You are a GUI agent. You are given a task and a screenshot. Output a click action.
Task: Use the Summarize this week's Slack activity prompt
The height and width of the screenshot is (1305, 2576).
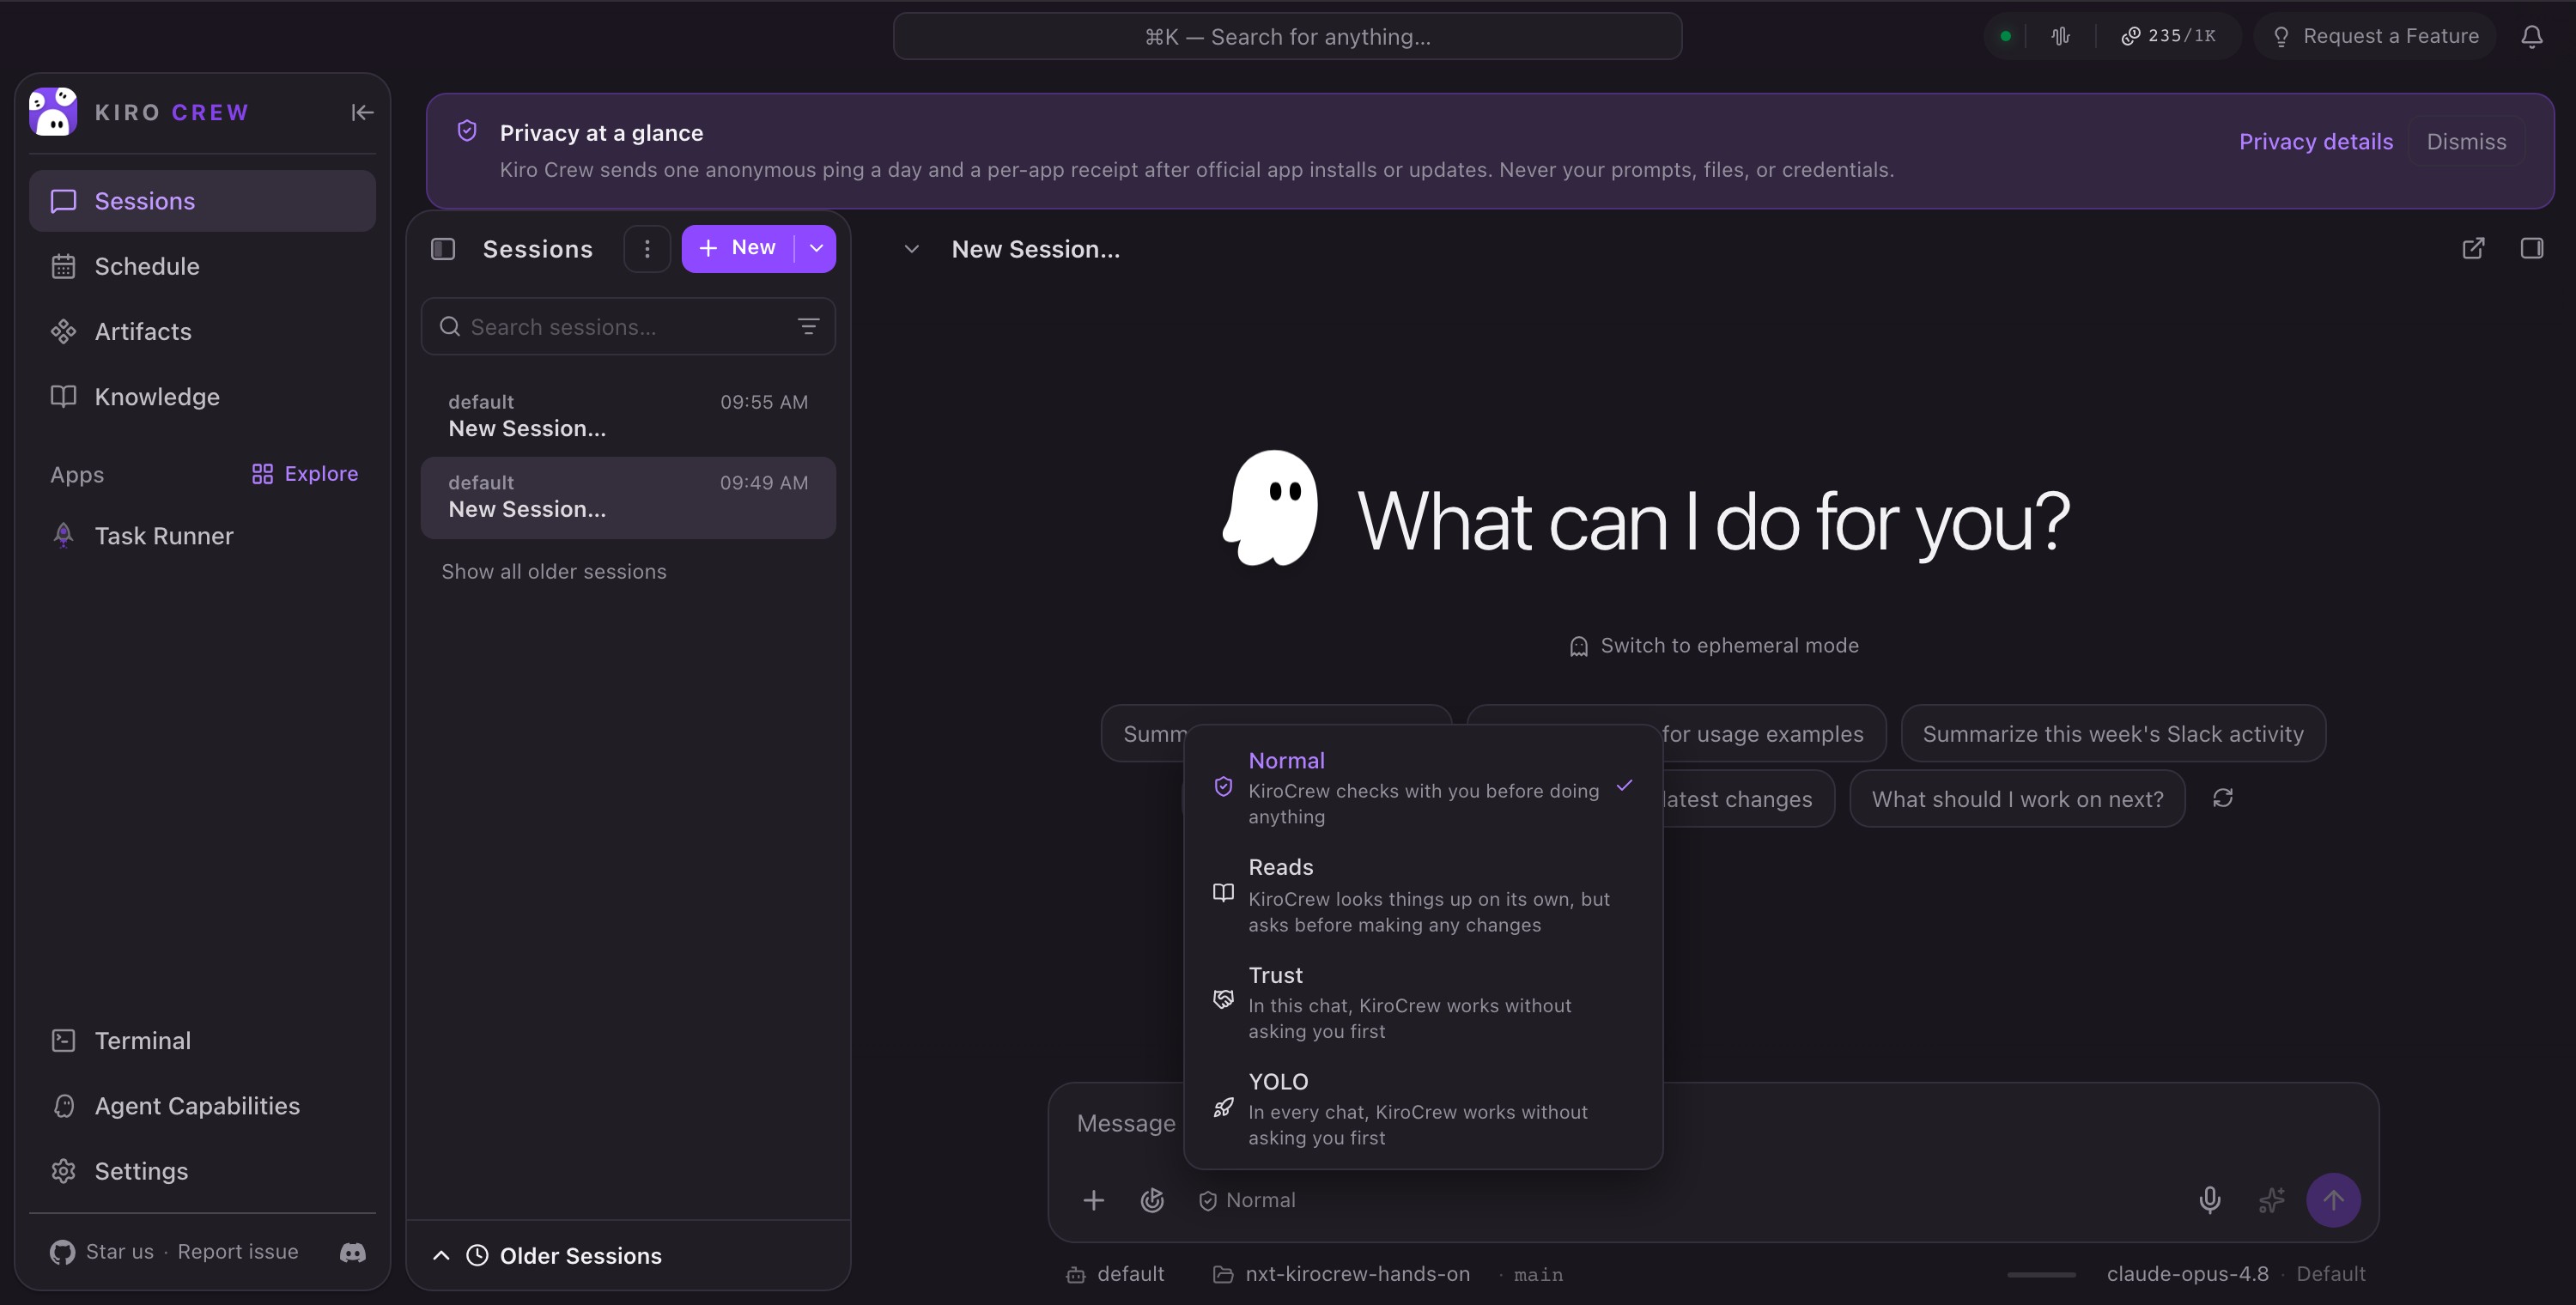(2113, 734)
